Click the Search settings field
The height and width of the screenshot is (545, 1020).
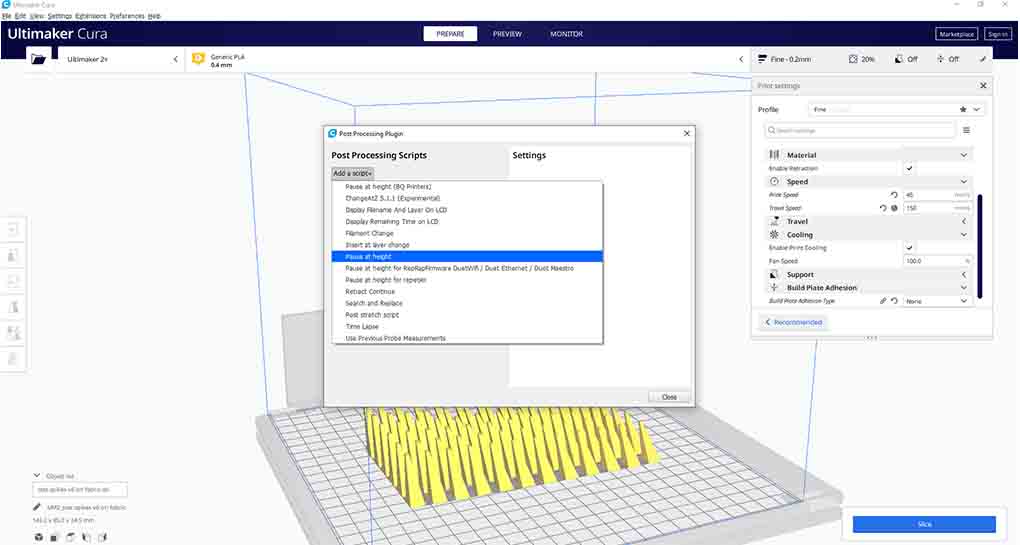click(859, 130)
